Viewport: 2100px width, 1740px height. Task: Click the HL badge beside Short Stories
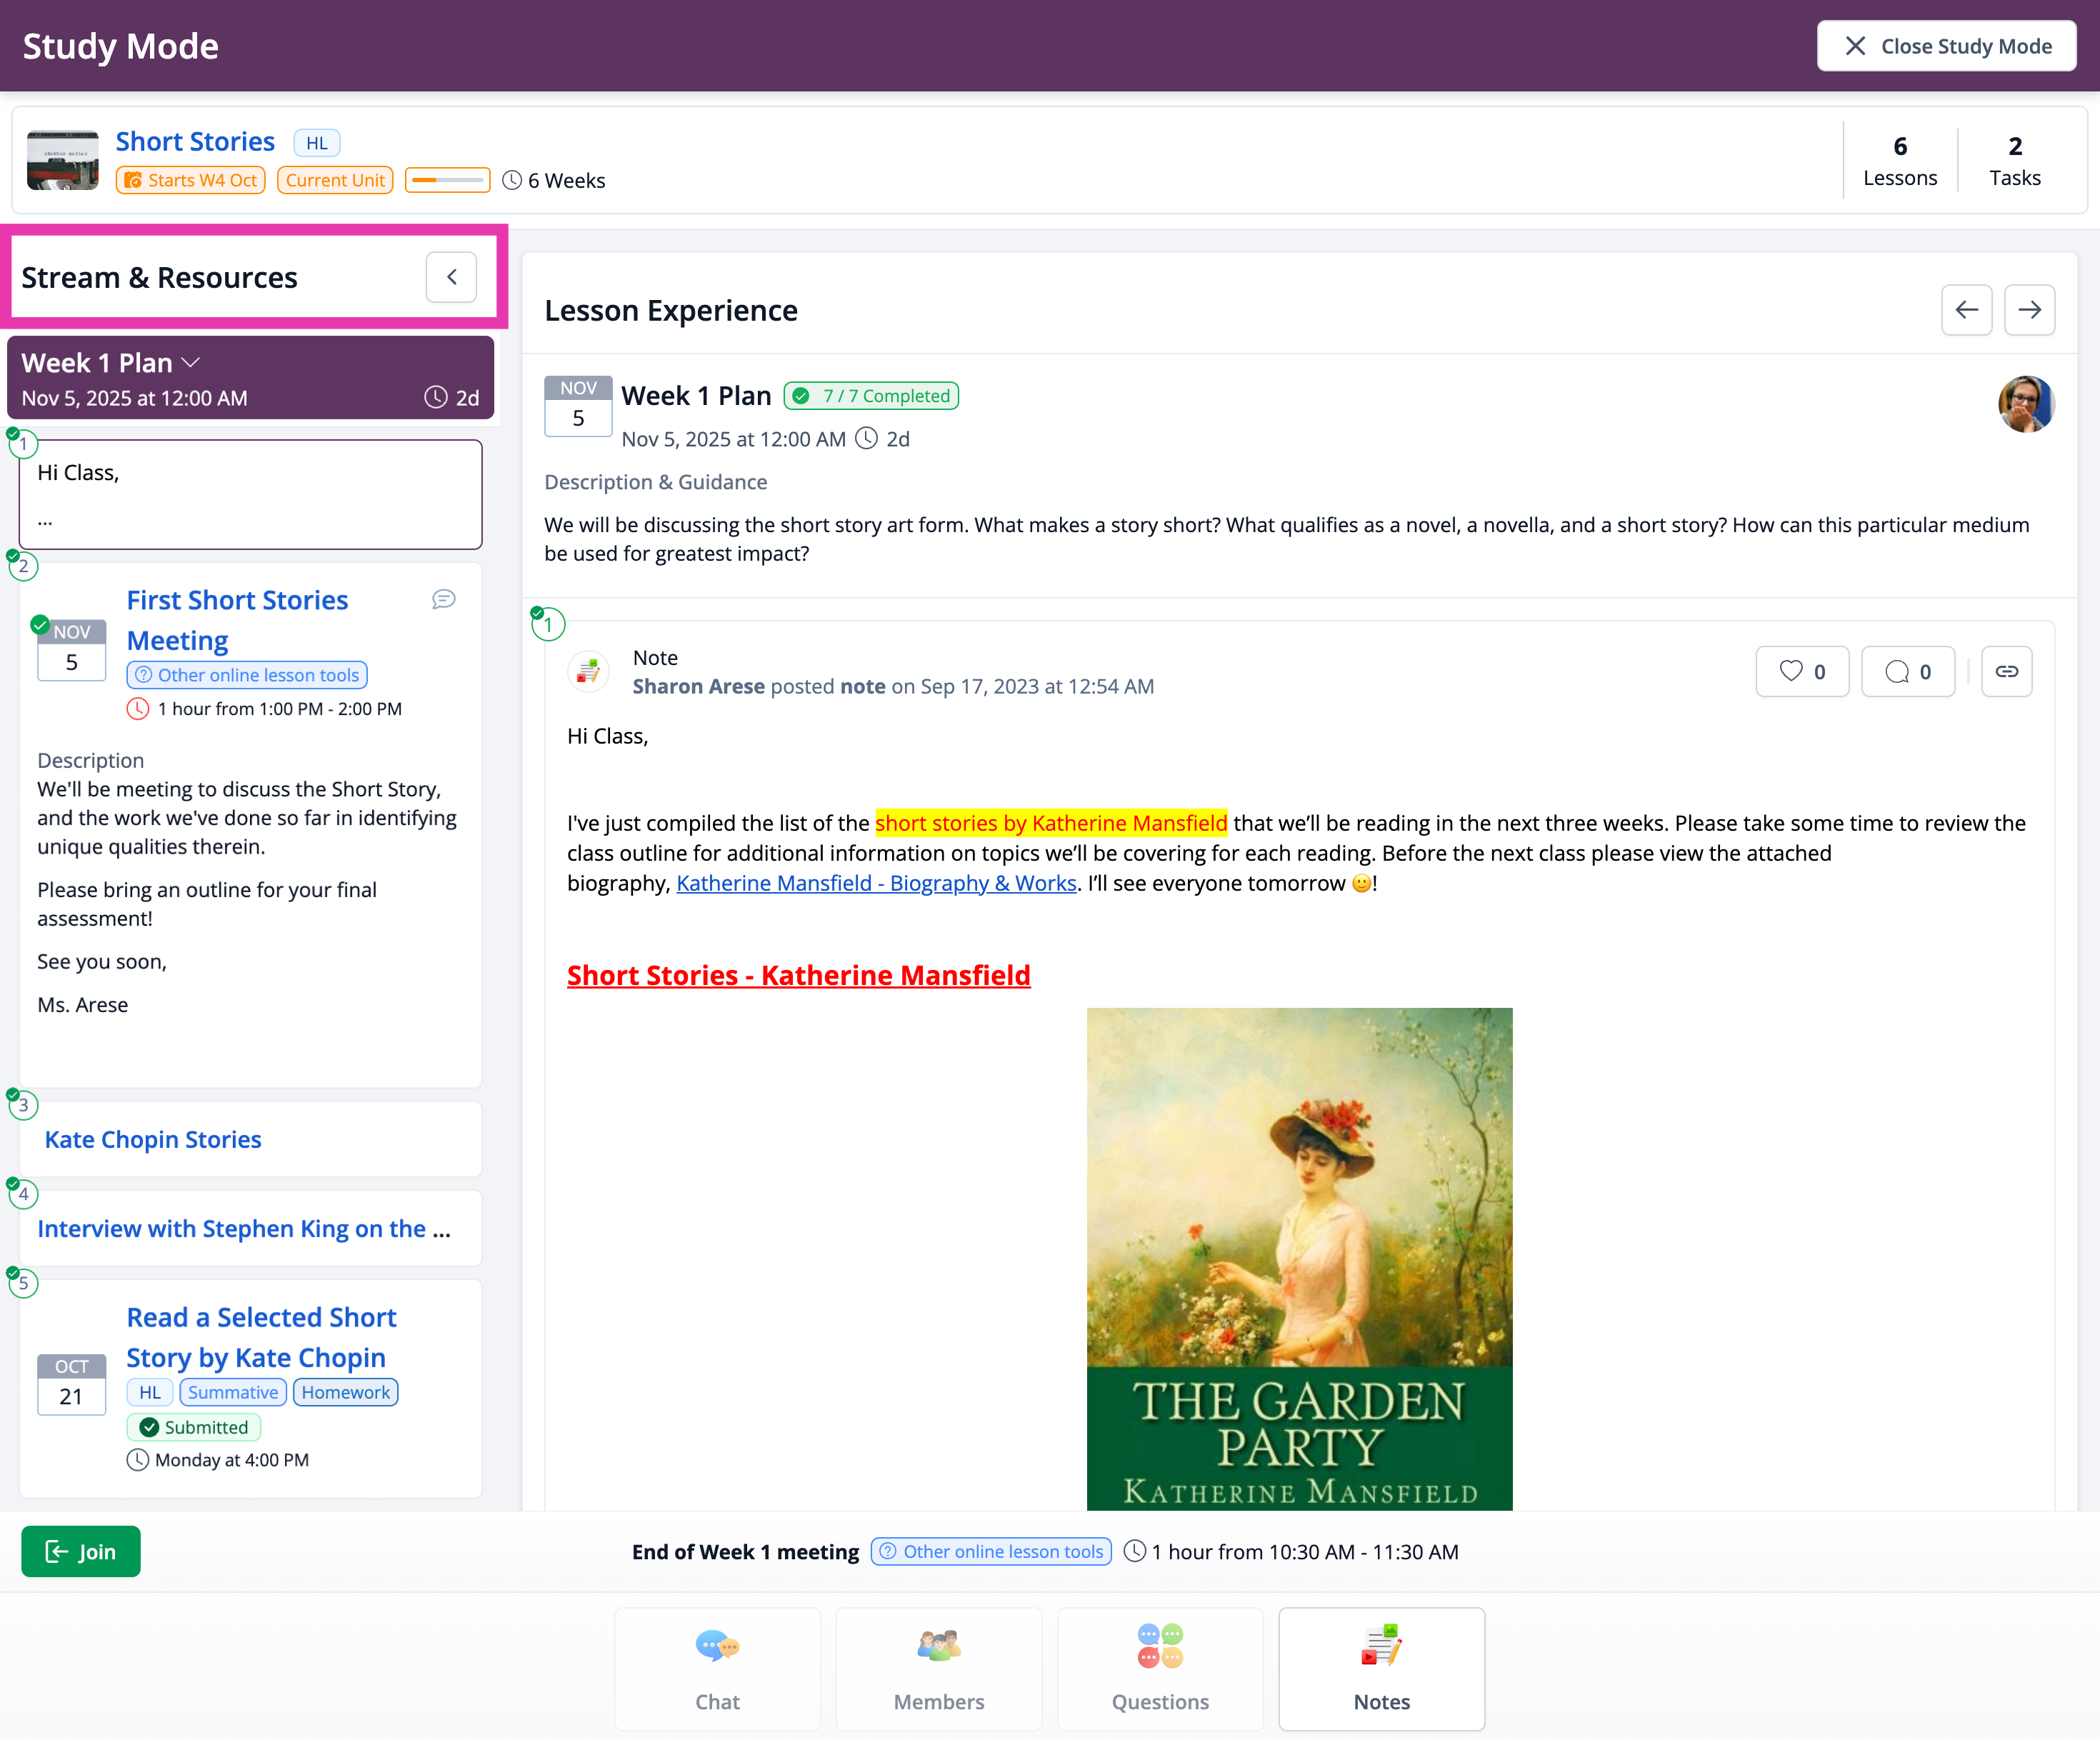[317, 143]
